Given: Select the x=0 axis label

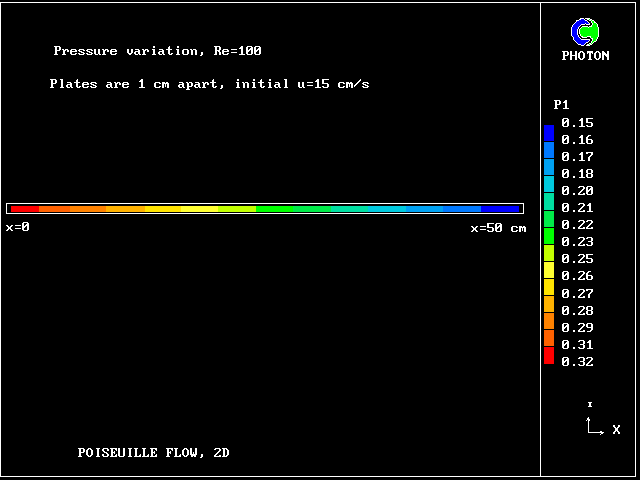Looking at the screenshot, I should point(18,228).
